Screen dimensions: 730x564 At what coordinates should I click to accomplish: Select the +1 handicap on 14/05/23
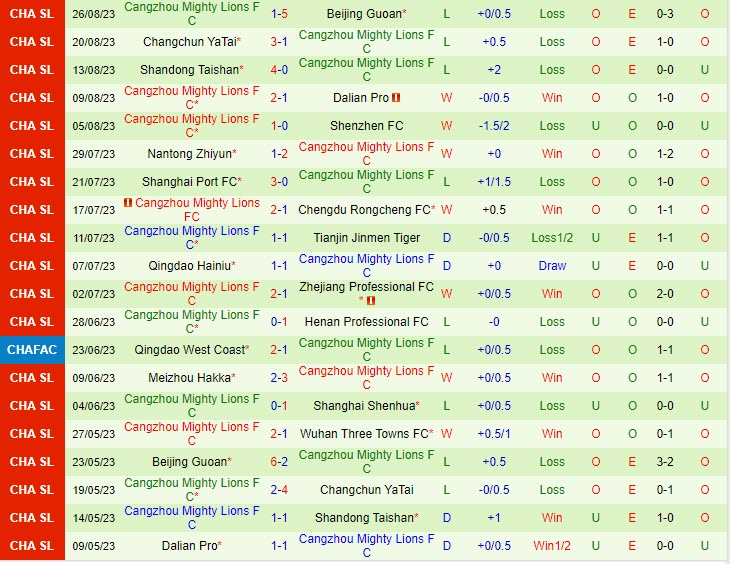pos(494,517)
